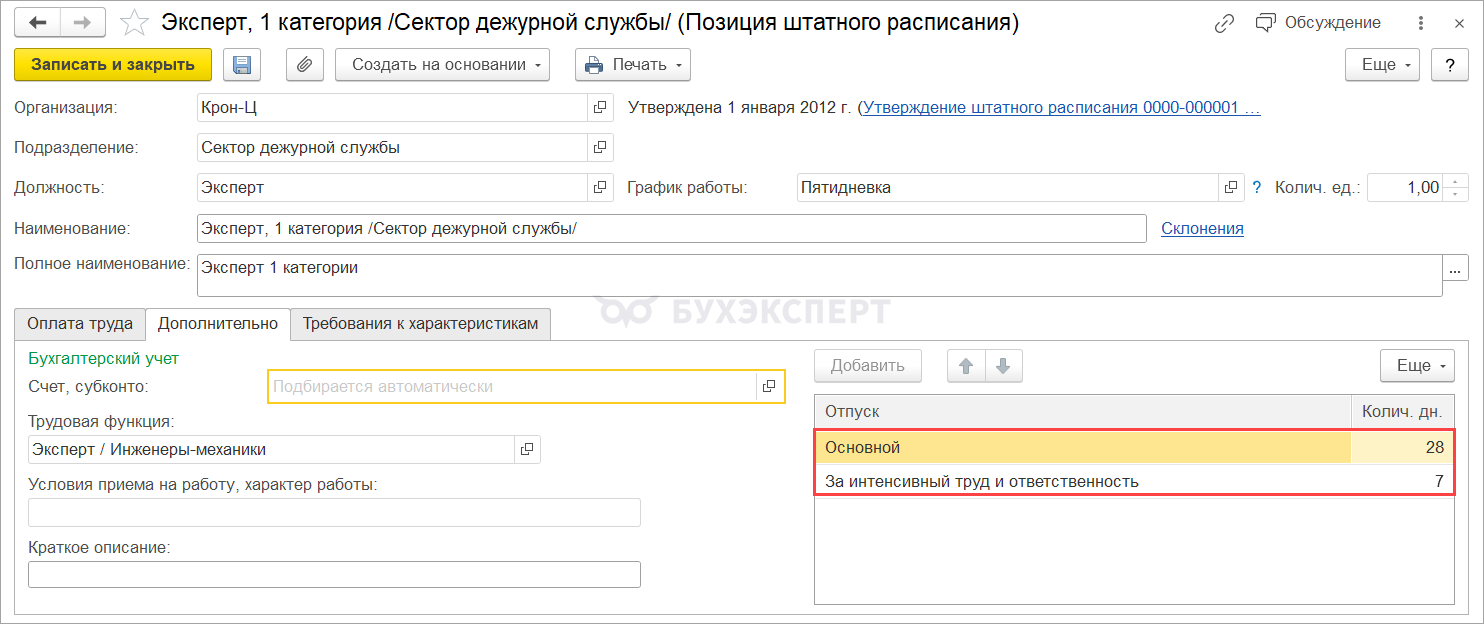Open the Требования к характеристикам tab
The image size is (1484, 624).
coord(420,324)
